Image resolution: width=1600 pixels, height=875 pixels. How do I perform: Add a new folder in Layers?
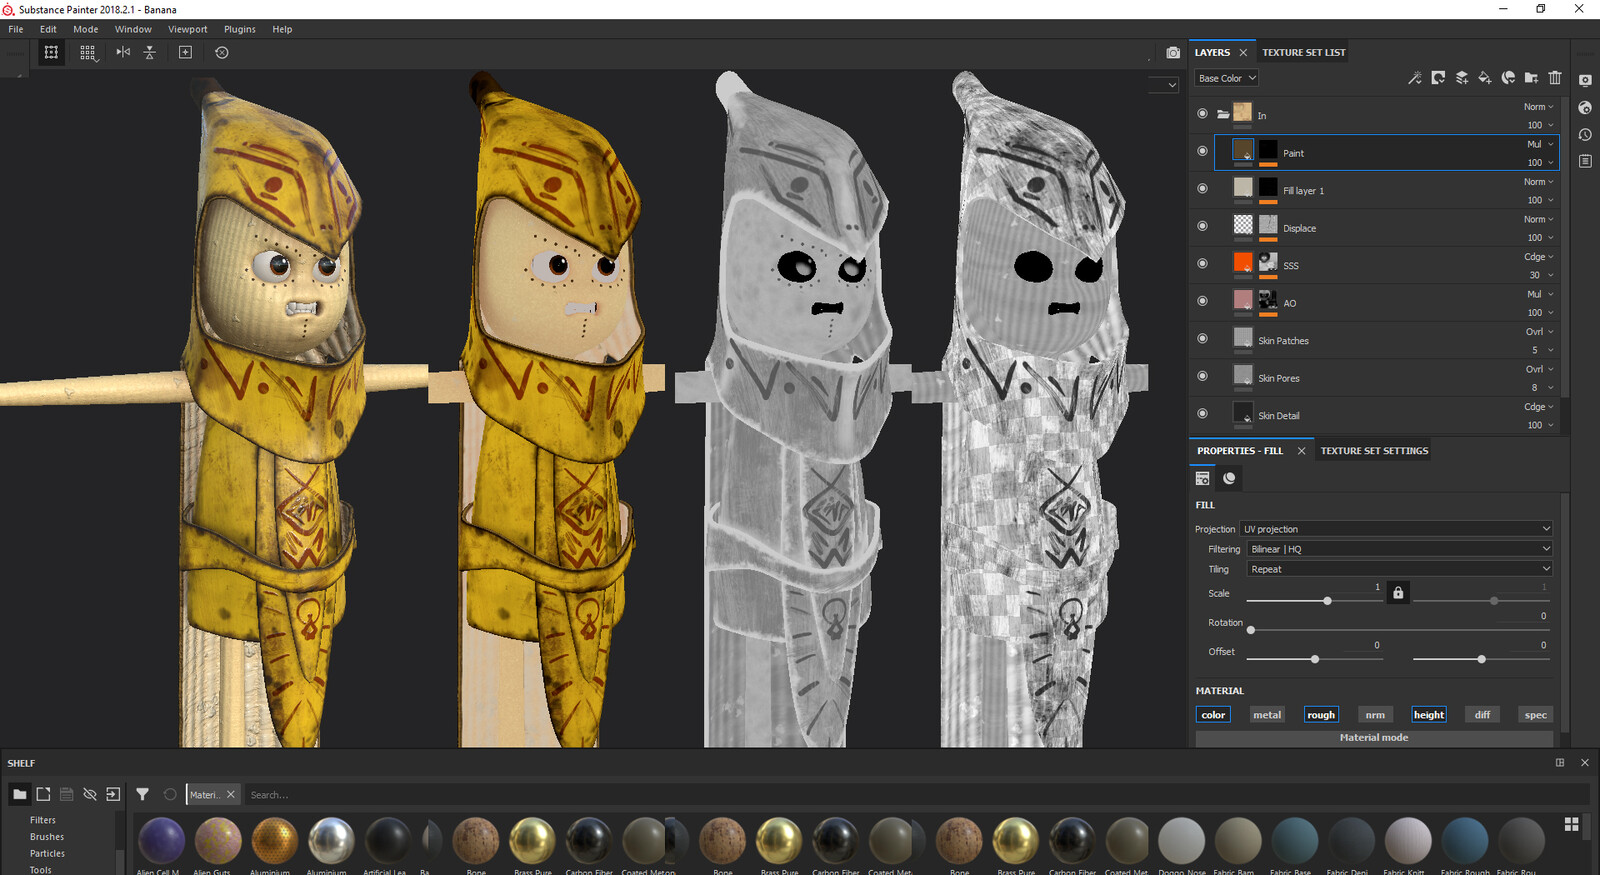pyautogui.click(x=1531, y=78)
